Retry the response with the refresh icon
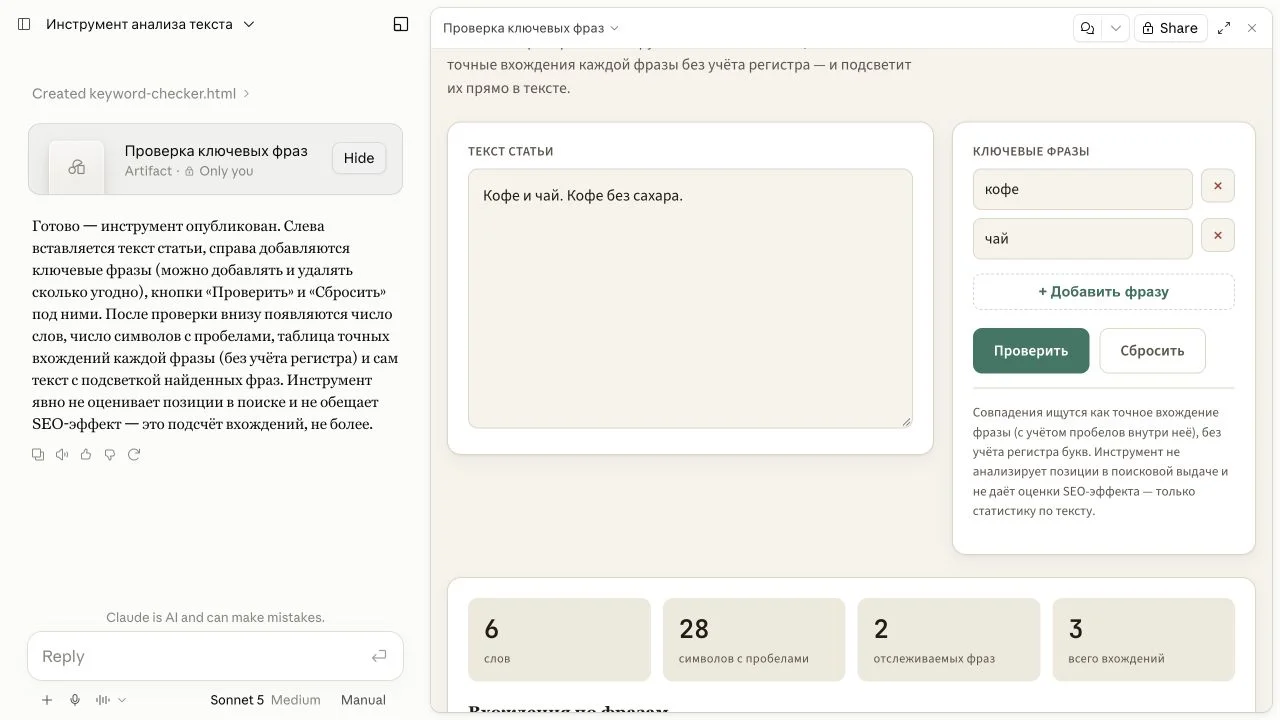Viewport: 1280px width, 720px height. (x=134, y=454)
